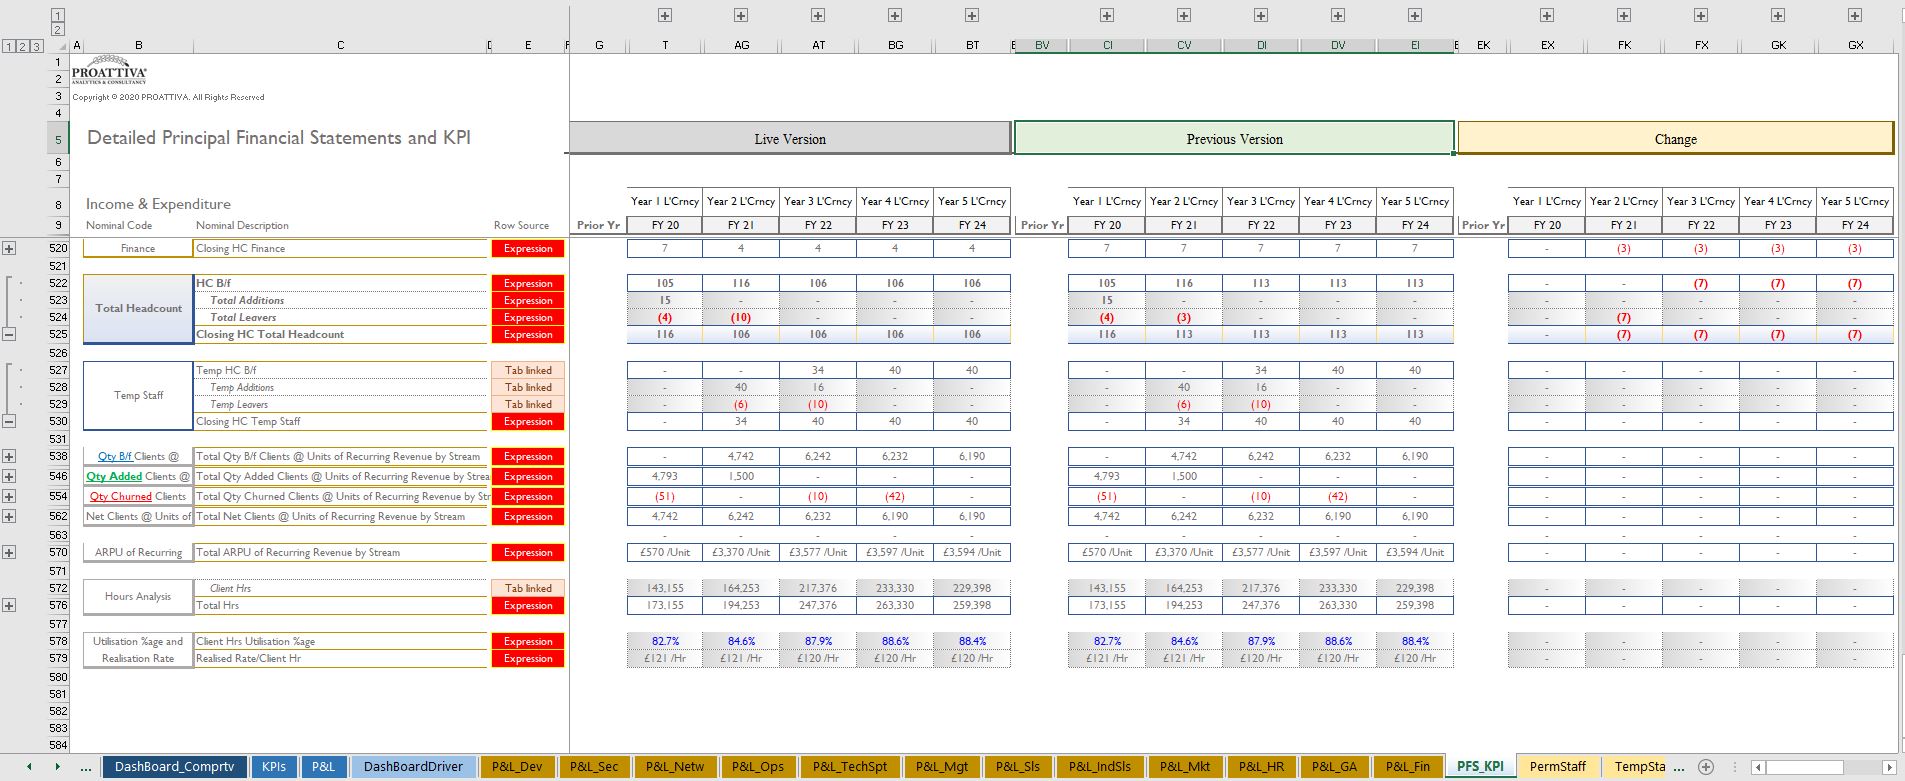The image size is (1905, 781).
Task: Open the Qty Added hyperlink
Action: tap(113, 477)
